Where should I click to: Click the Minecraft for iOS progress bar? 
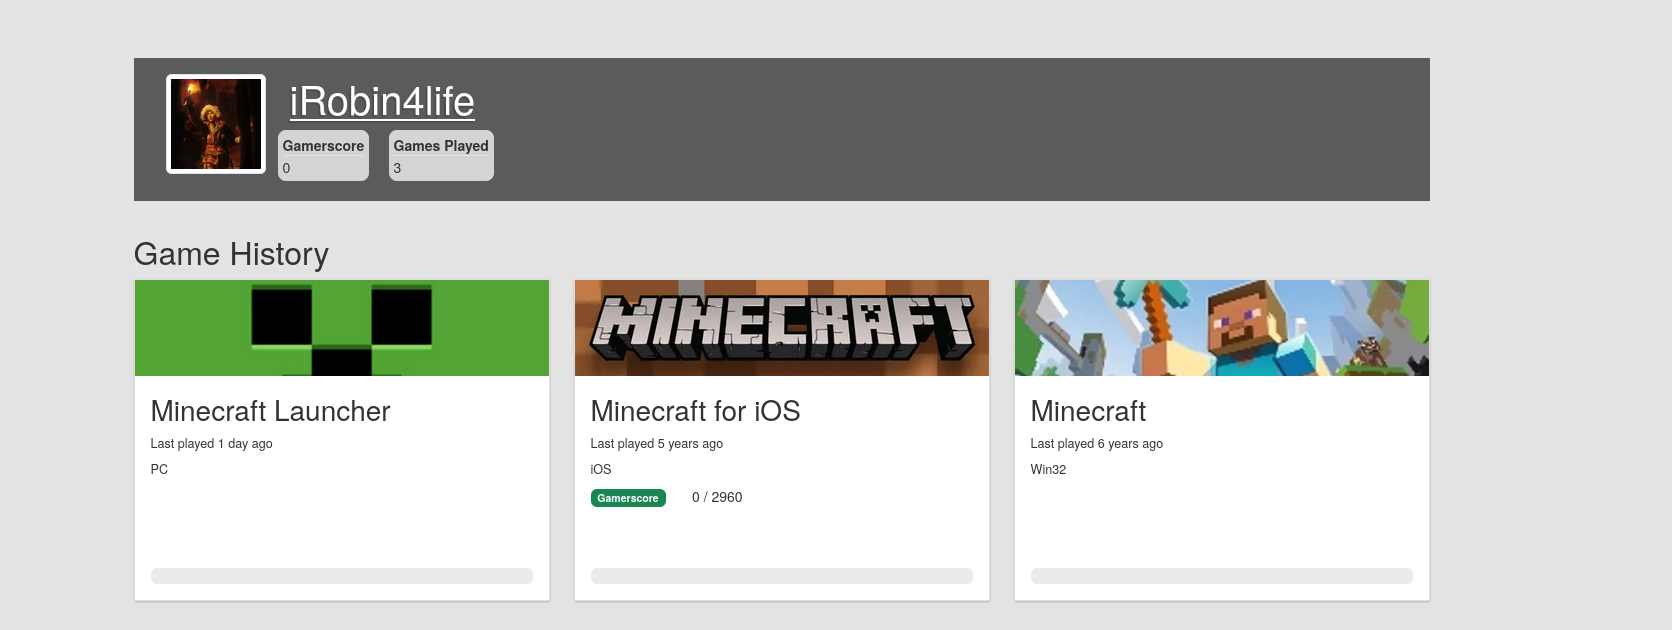[x=782, y=576]
